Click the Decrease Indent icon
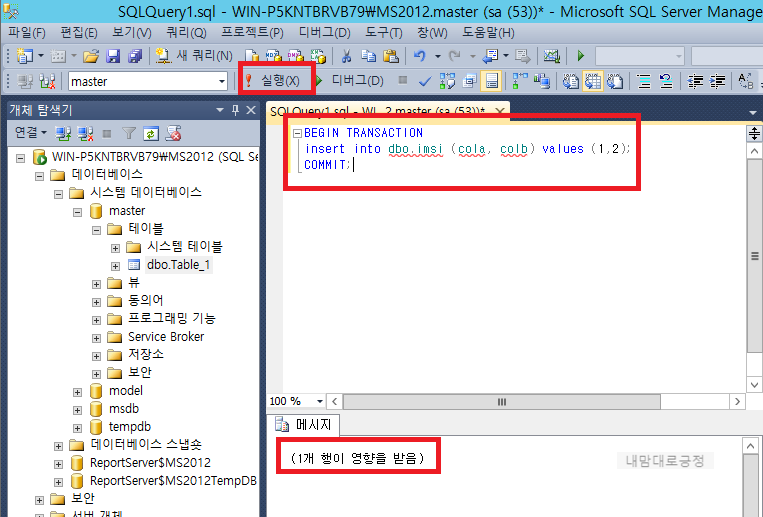763x517 pixels. click(695, 81)
